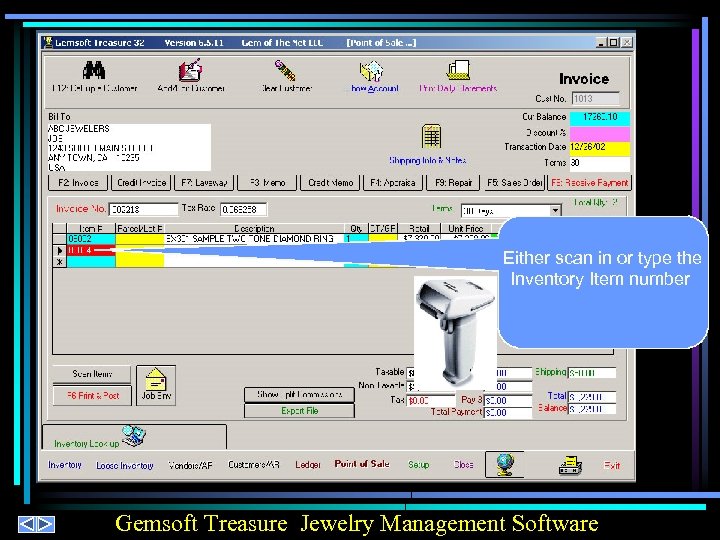The width and height of the screenshot is (720, 540).
Task: Open the Point of Sale menu item
Action: (362, 464)
